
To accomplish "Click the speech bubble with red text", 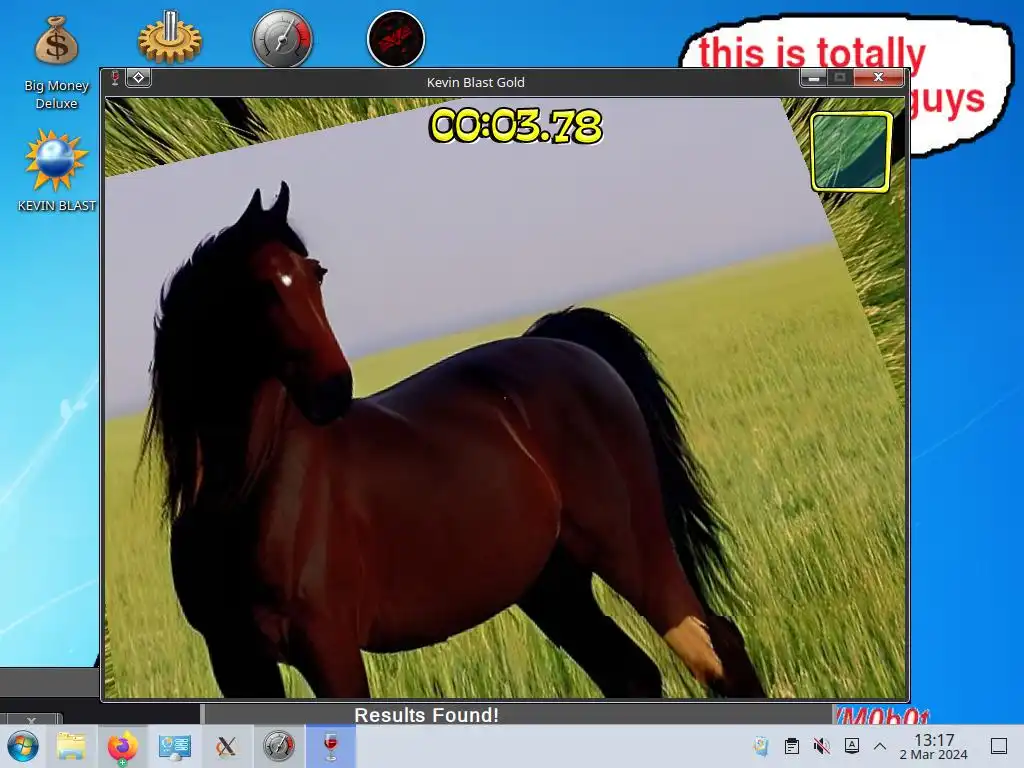I will [x=959, y=85].
